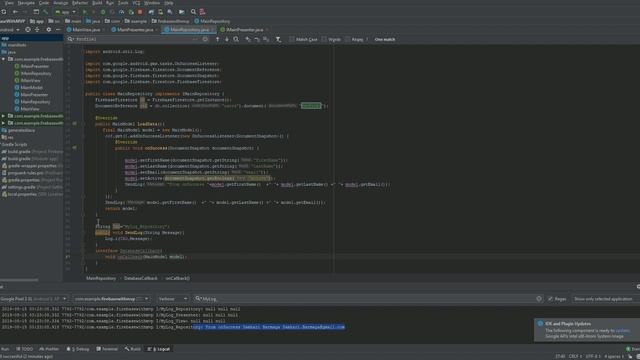Open the TODO tool window tab
Image resolution: width=640 pixels, height=360 pixels.
click(25, 349)
